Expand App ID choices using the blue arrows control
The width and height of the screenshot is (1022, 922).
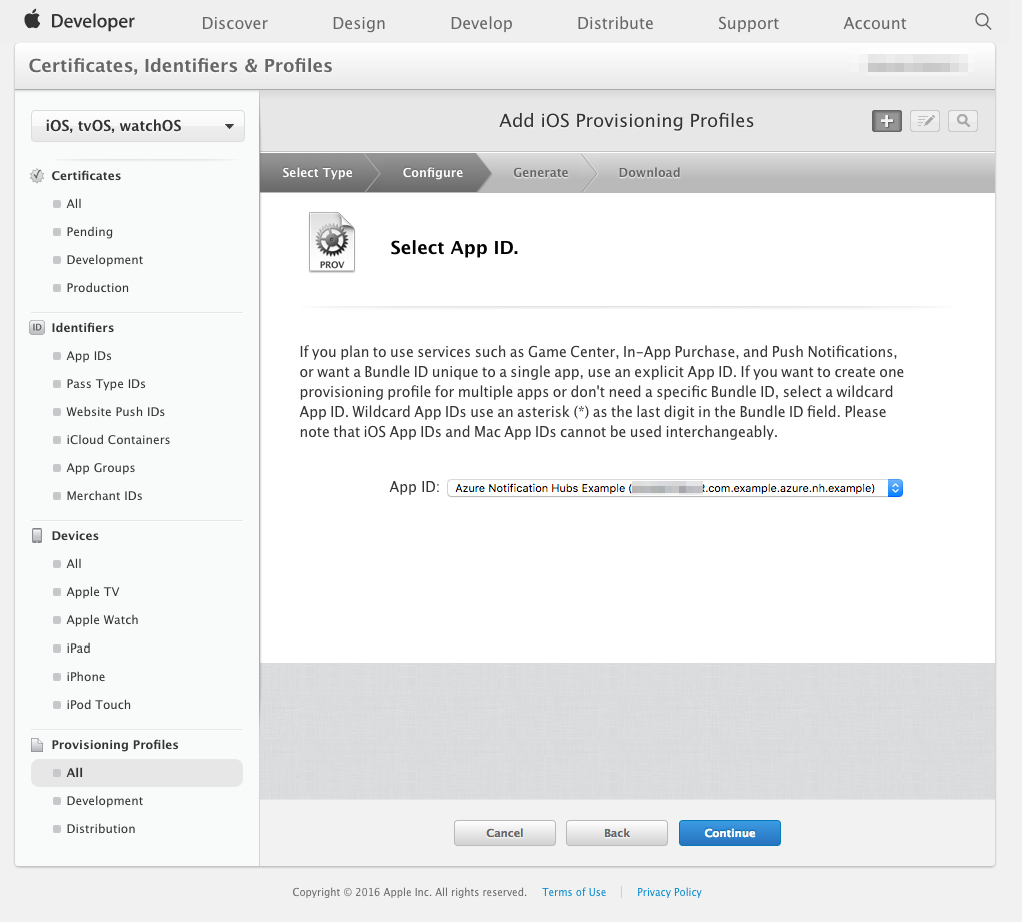pos(895,488)
